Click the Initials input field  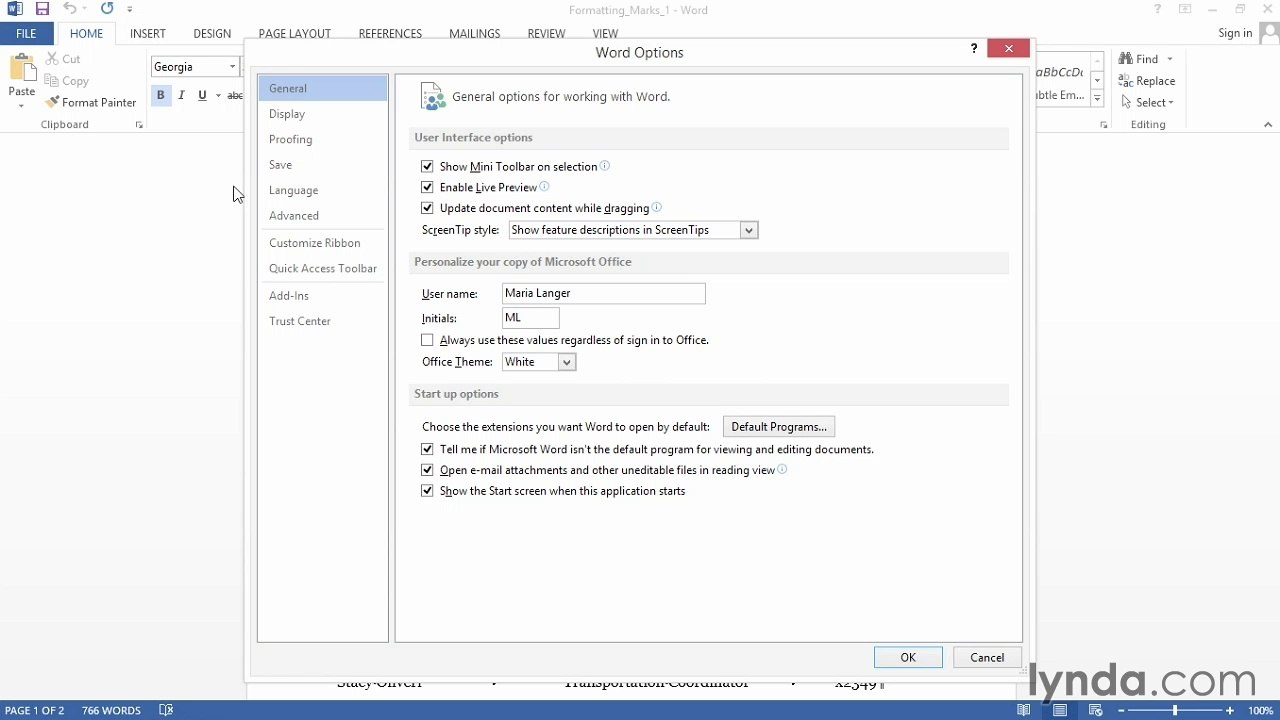531,318
